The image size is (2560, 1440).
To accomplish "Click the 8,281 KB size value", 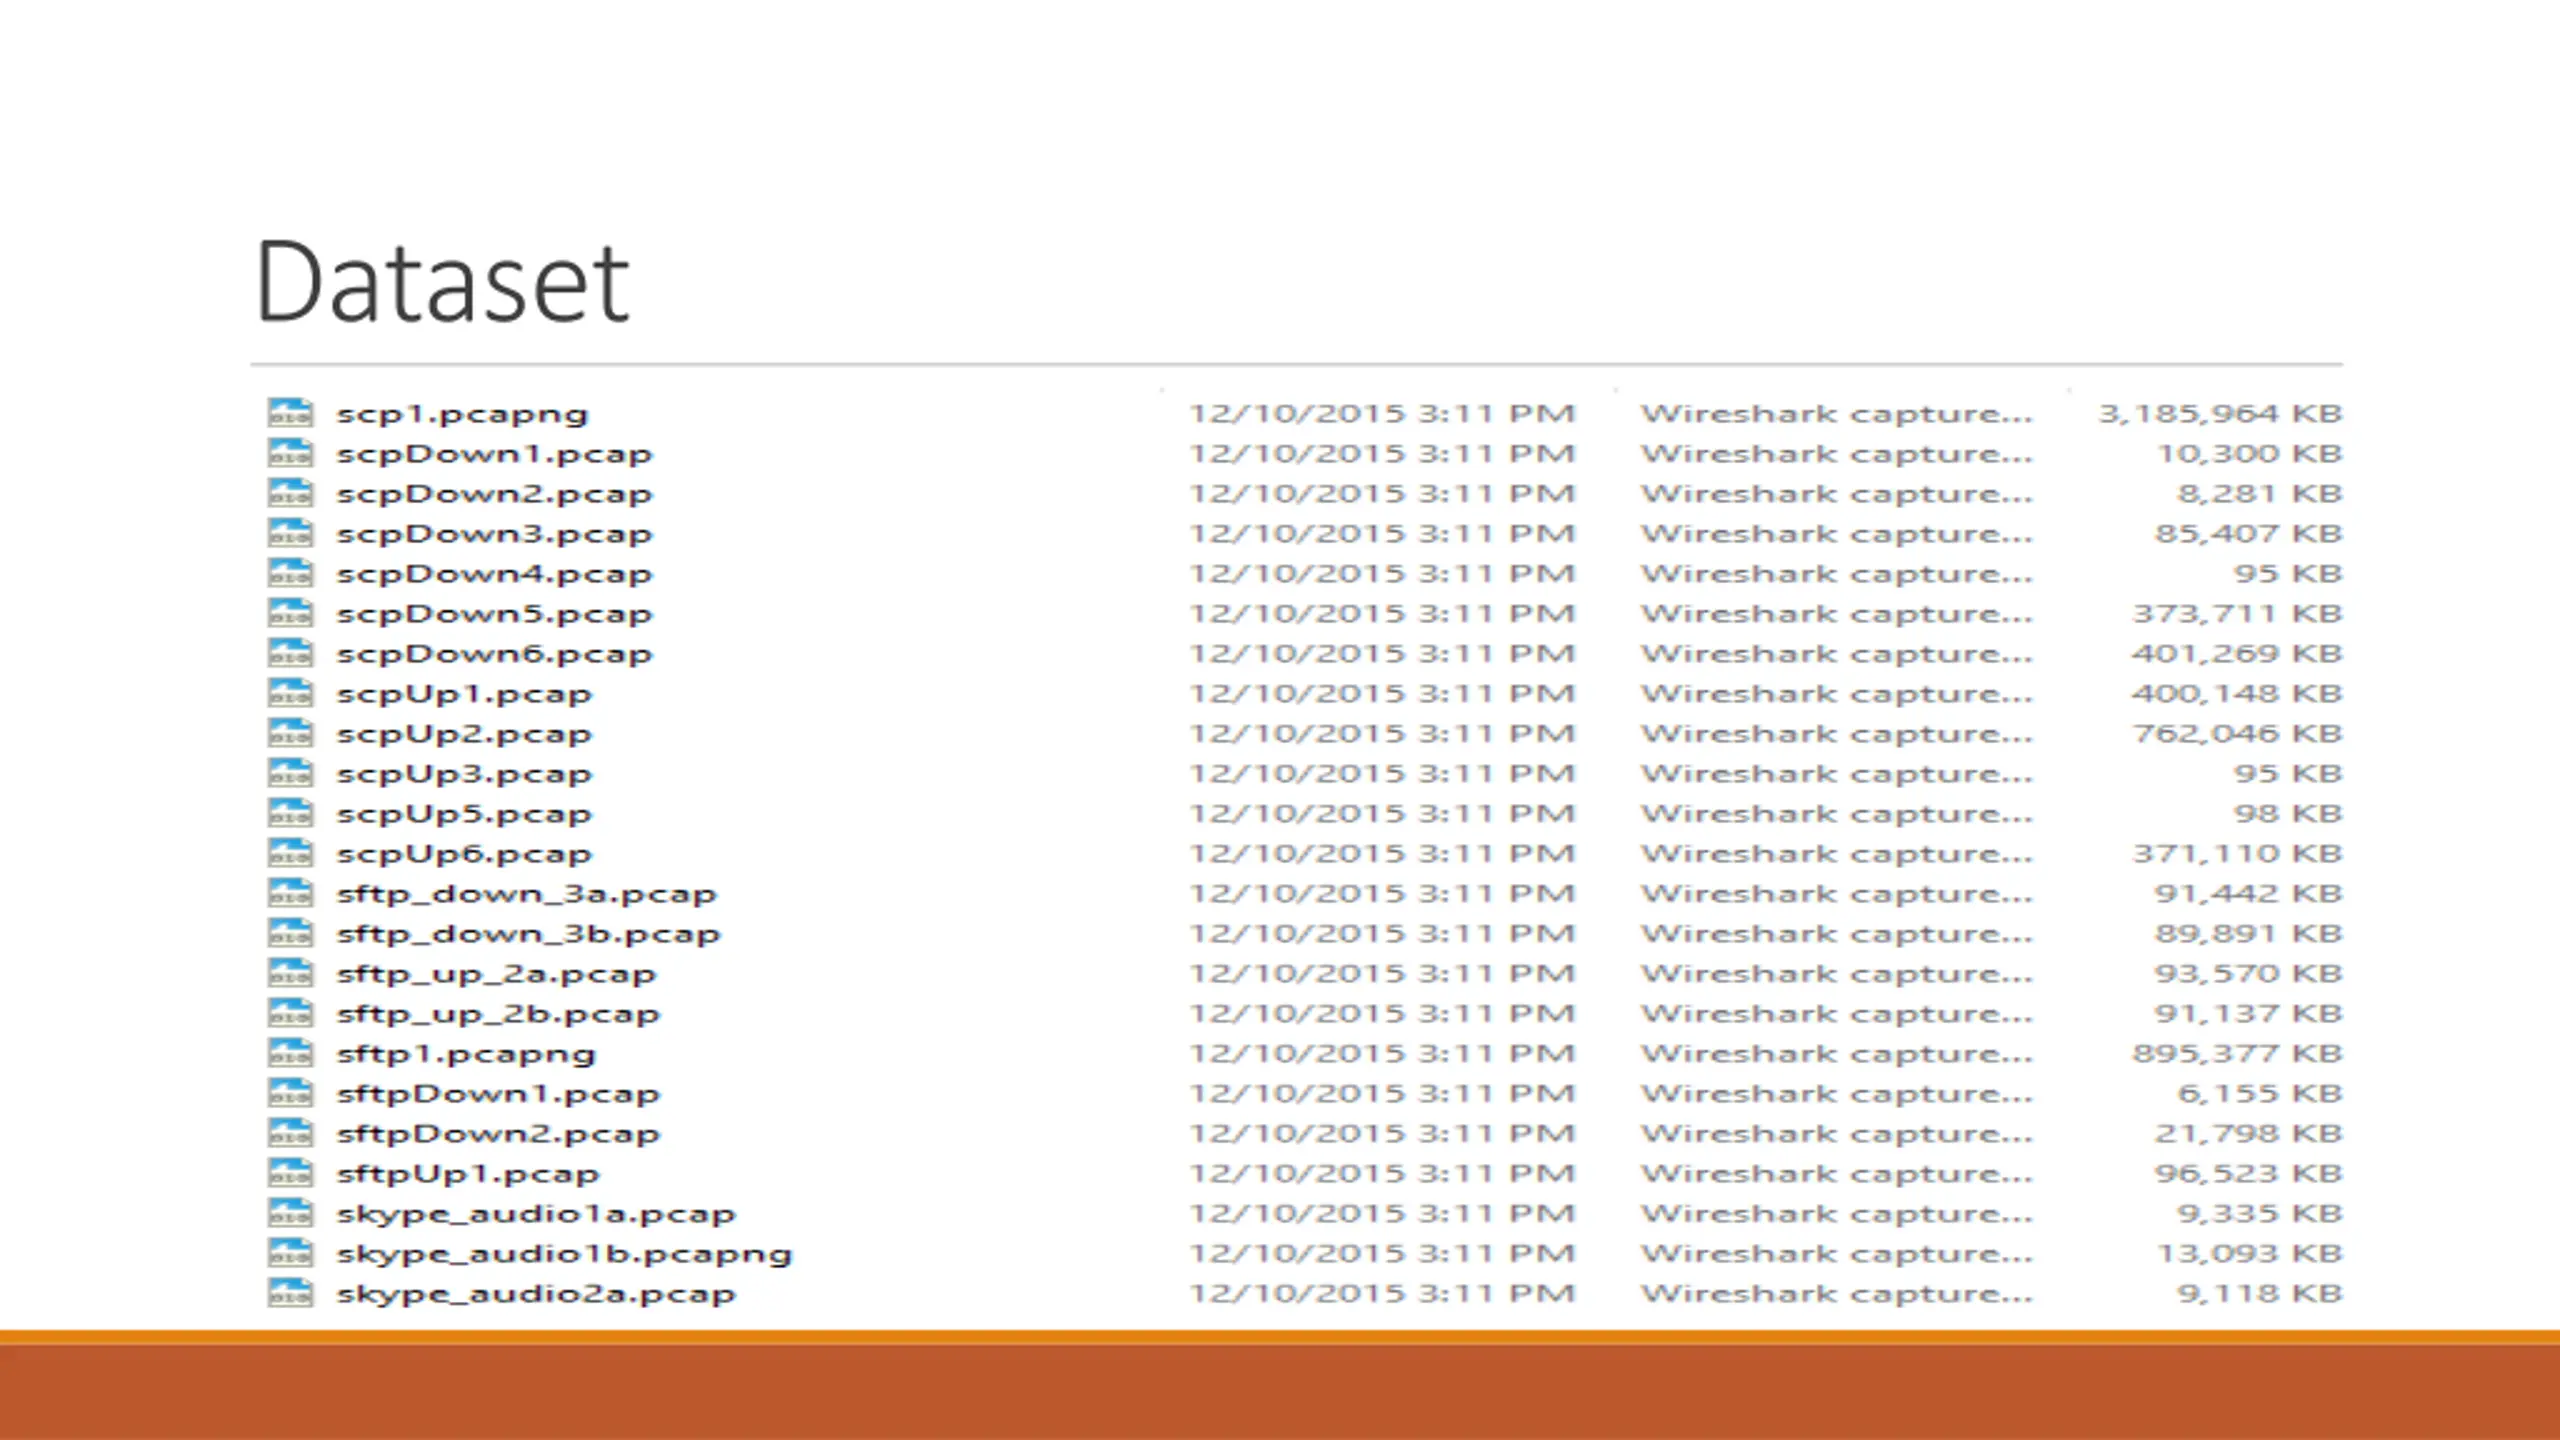I will tap(2260, 494).
